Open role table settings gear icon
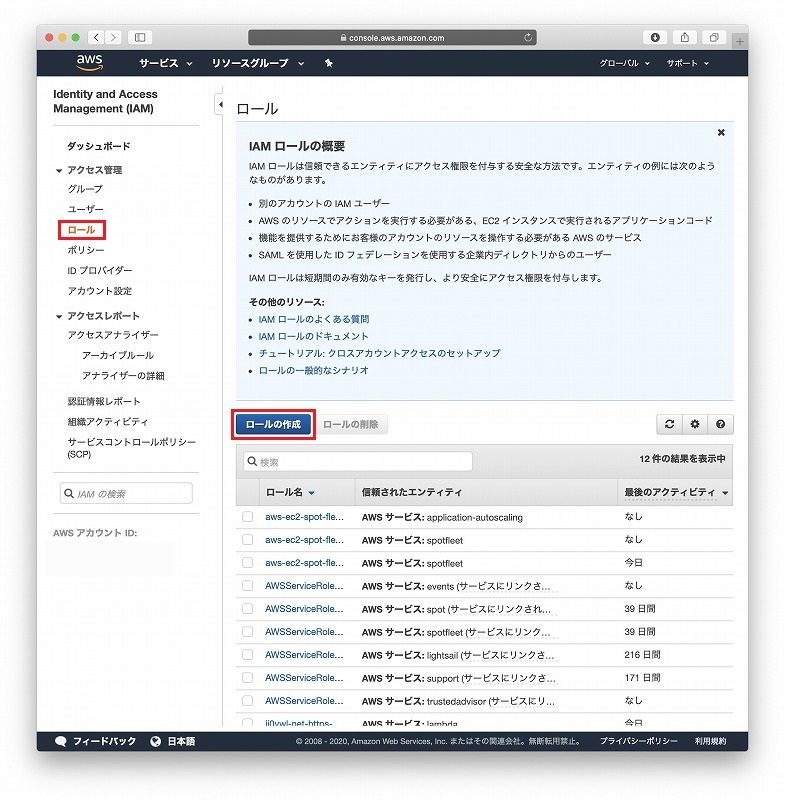The image size is (785, 800). (x=695, y=424)
